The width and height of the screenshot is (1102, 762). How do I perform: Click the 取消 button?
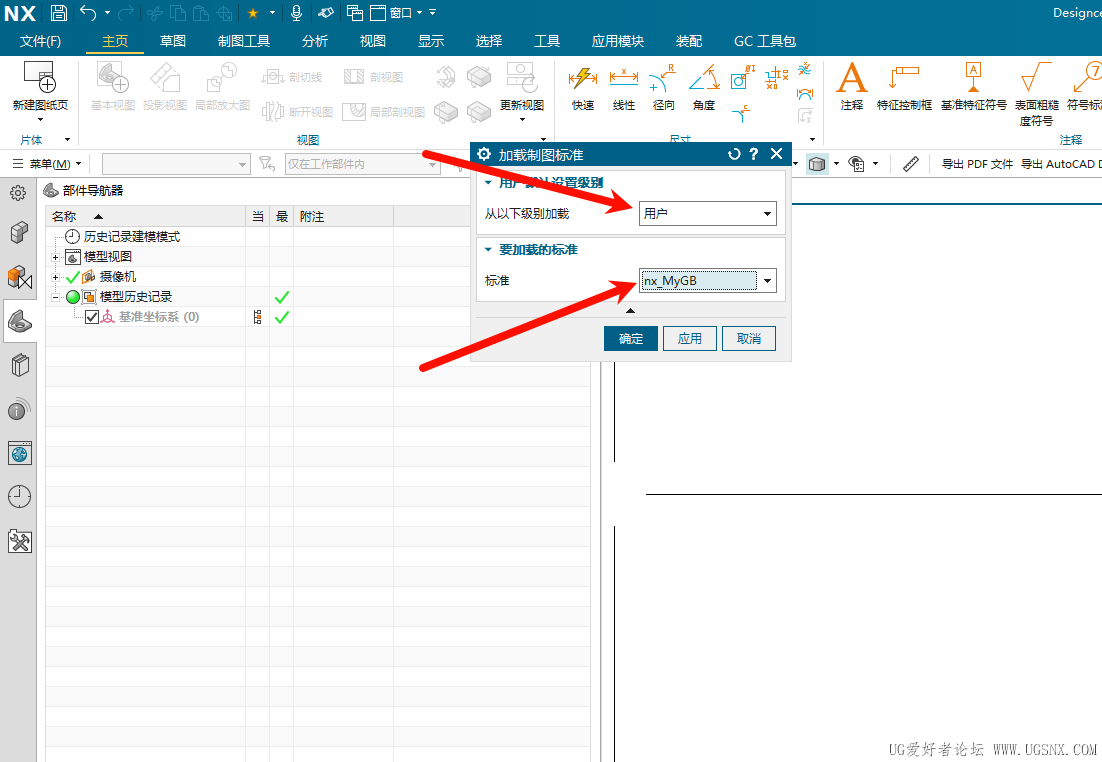point(748,339)
